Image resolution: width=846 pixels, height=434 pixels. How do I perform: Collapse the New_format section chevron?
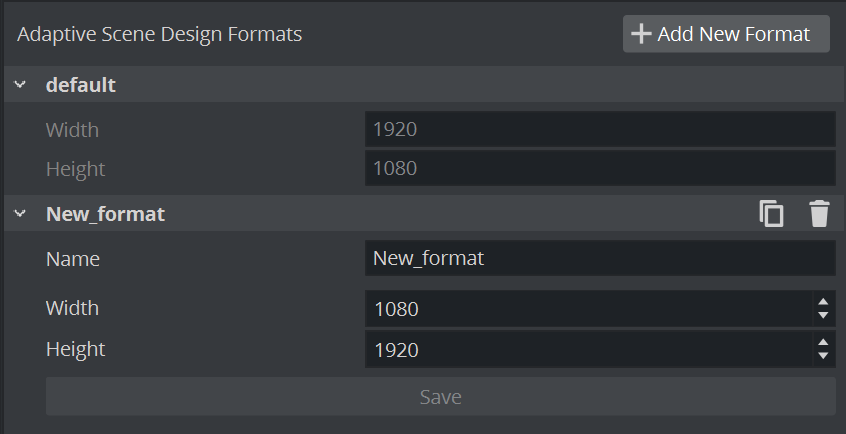pyautogui.click(x=20, y=214)
